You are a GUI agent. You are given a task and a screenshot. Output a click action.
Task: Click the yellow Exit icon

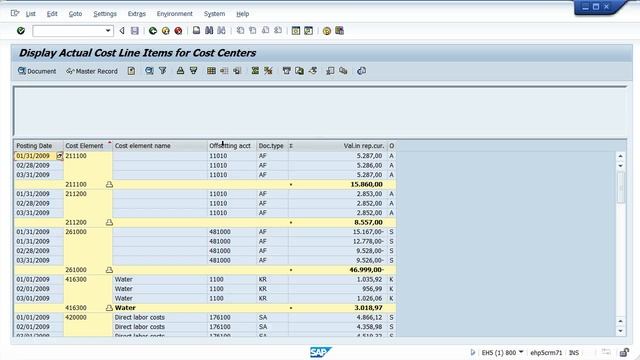(165, 31)
